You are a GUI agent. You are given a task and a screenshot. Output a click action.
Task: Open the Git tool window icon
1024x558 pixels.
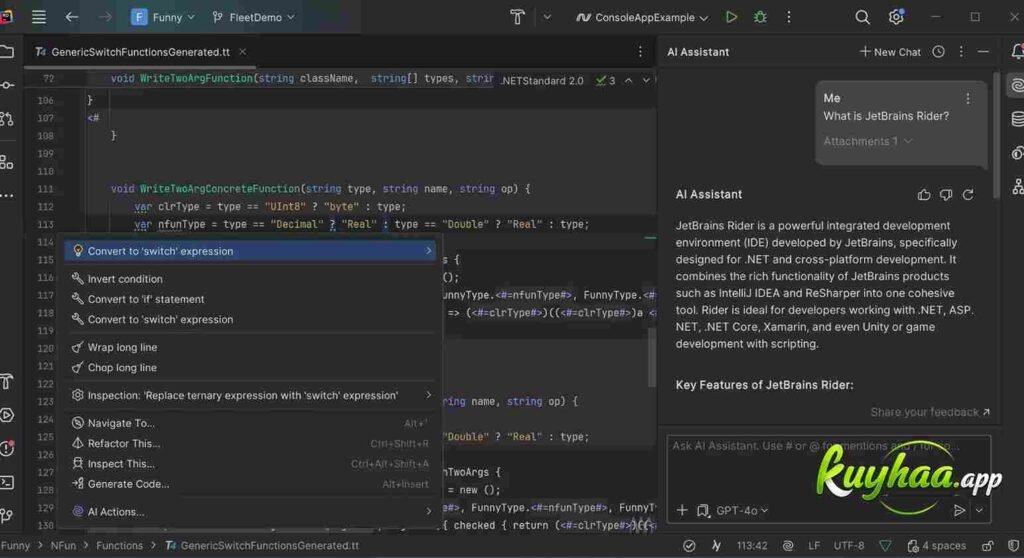[7, 516]
